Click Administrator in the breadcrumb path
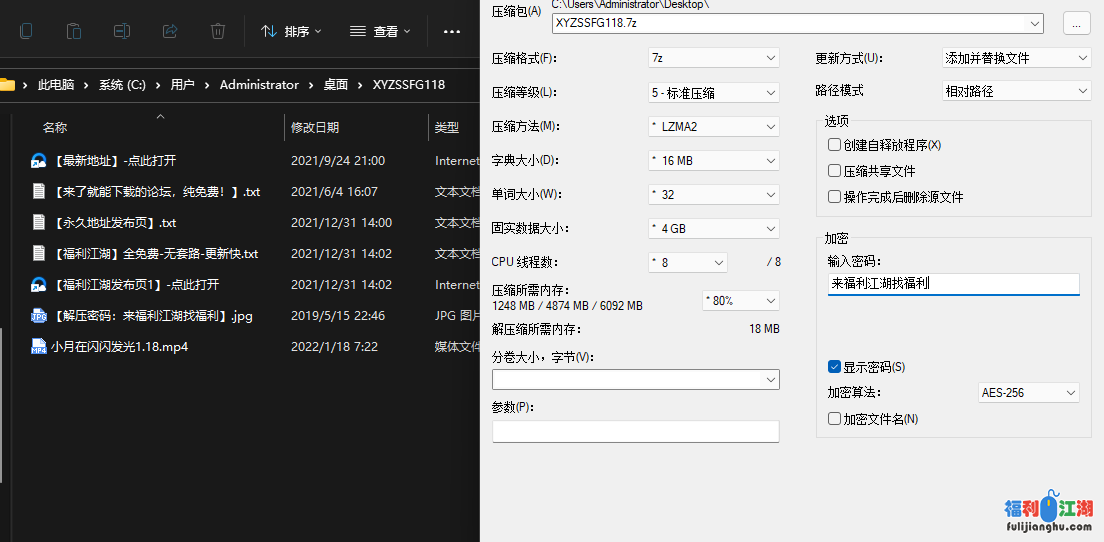Image resolution: width=1104 pixels, height=542 pixels. 259,85
